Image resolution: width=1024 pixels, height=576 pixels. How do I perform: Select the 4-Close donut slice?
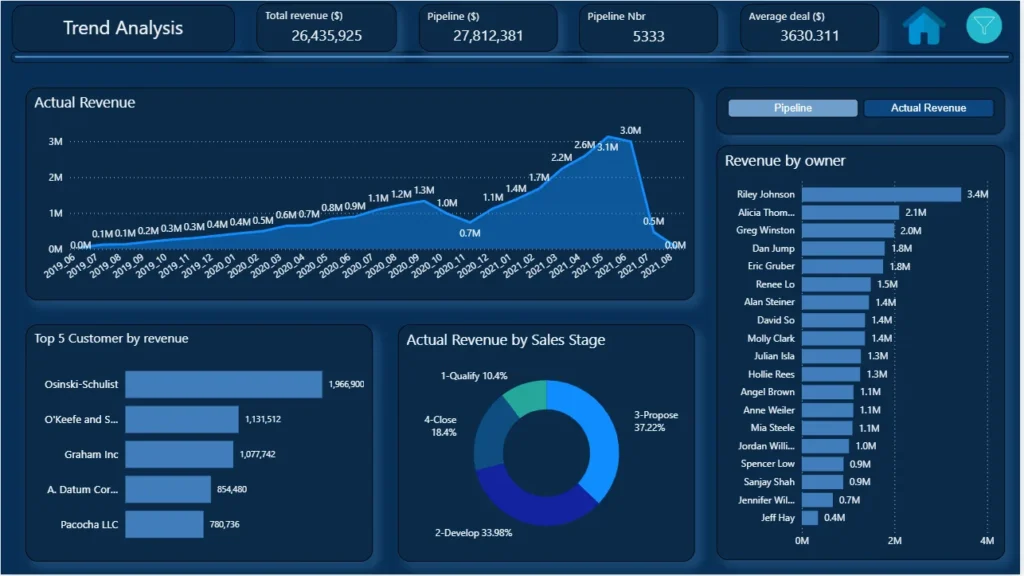point(490,434)
